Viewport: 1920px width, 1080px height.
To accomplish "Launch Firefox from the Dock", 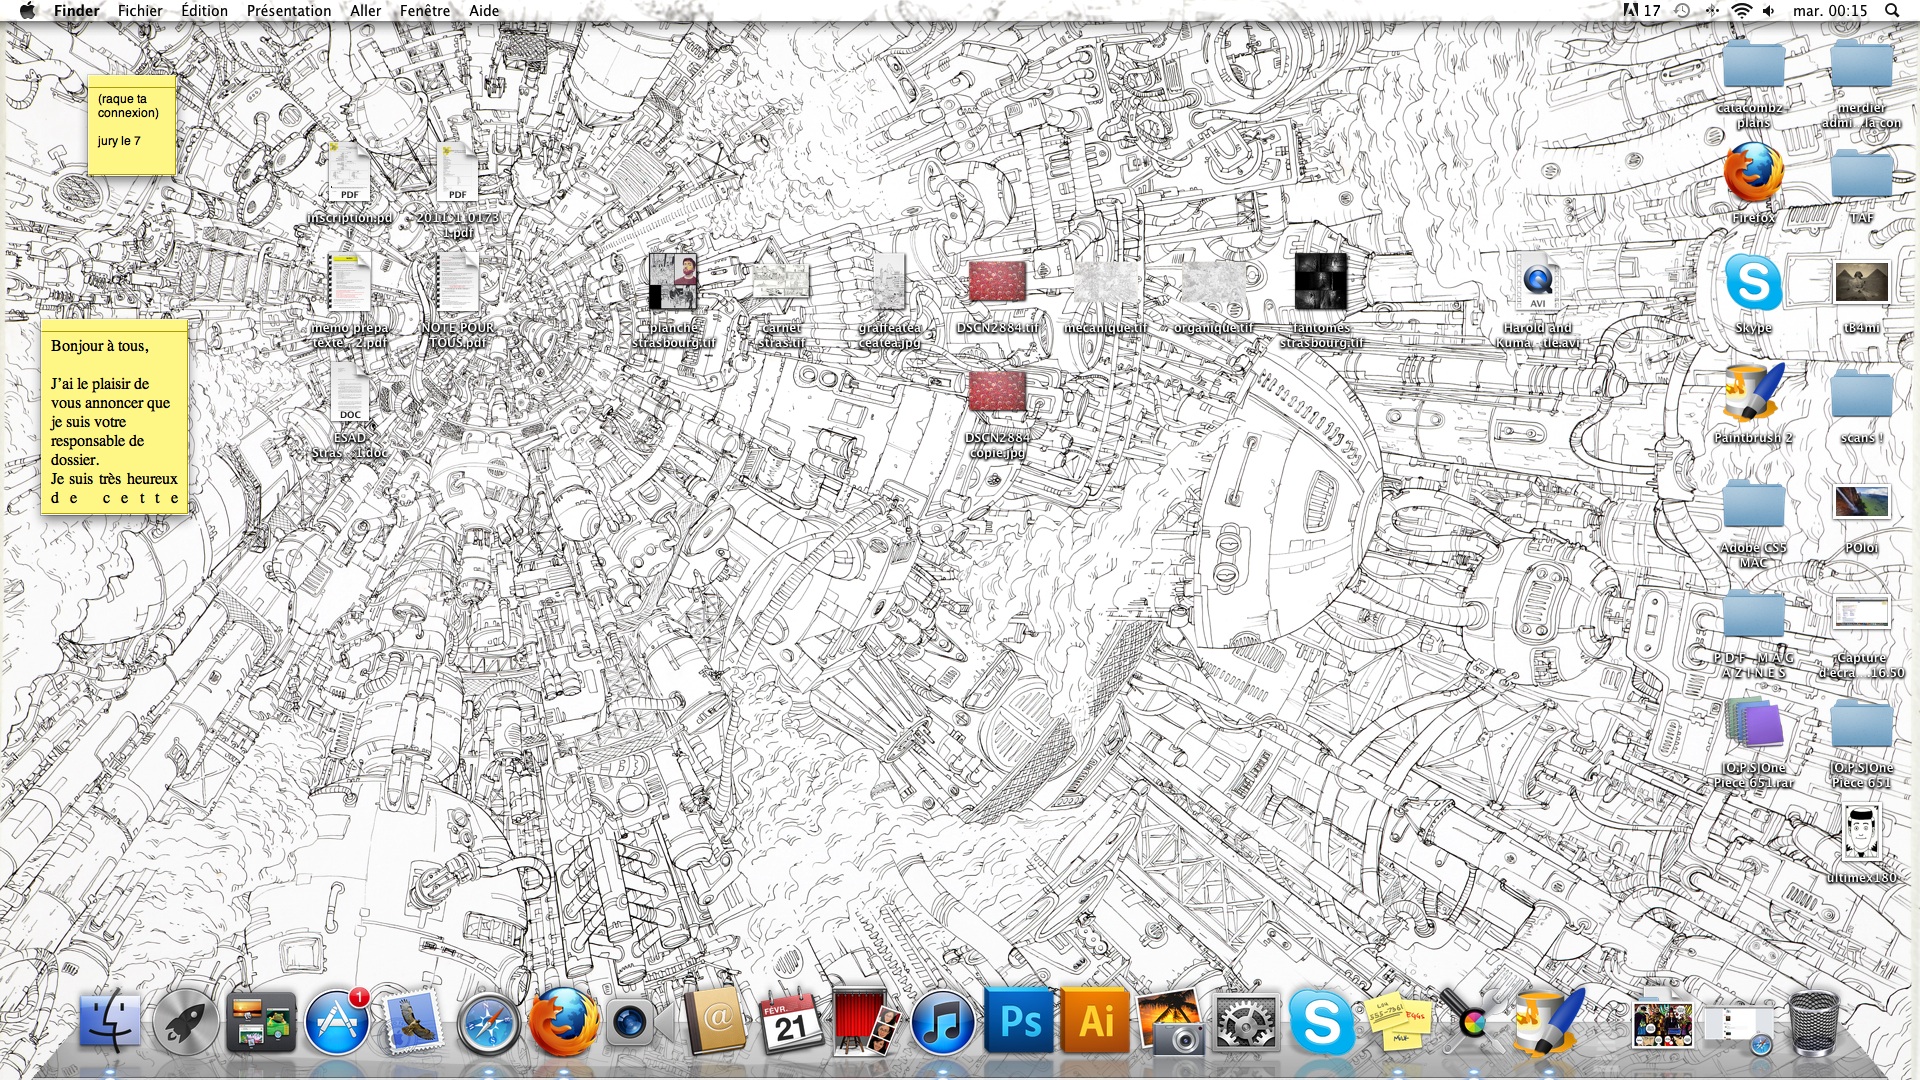I will click(564, 1022).
